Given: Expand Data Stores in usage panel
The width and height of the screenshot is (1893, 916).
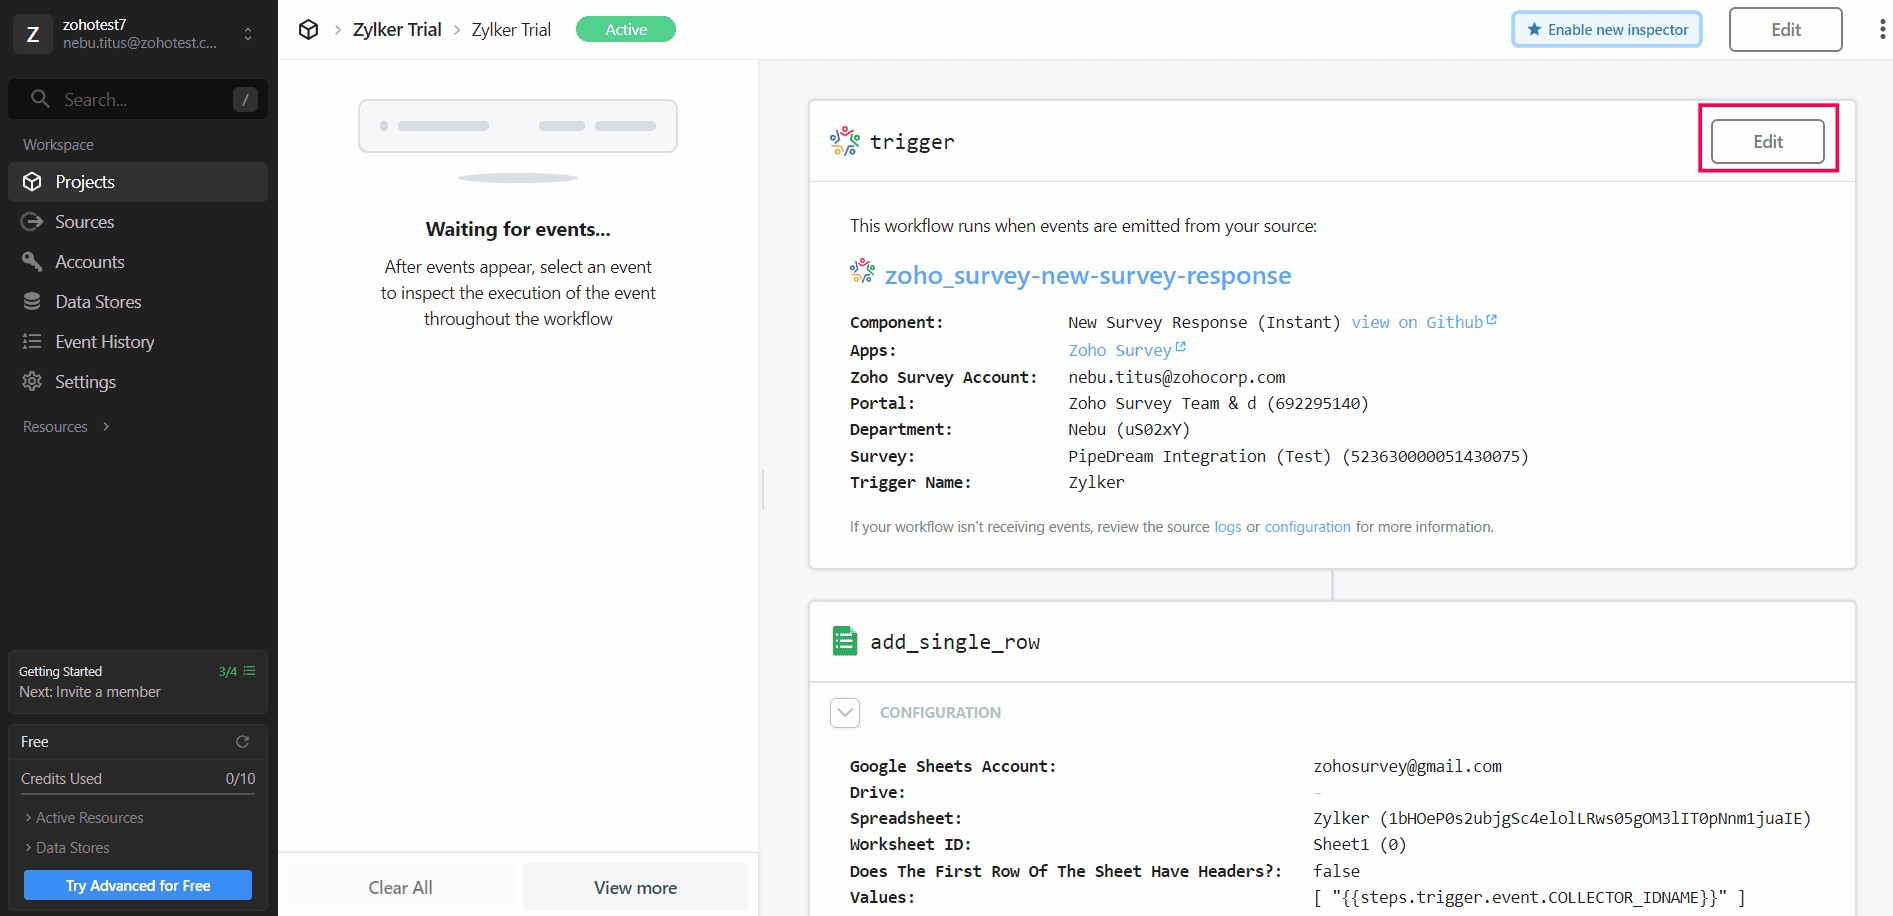Looking at the screenshot, I should [x=67, y=848].
